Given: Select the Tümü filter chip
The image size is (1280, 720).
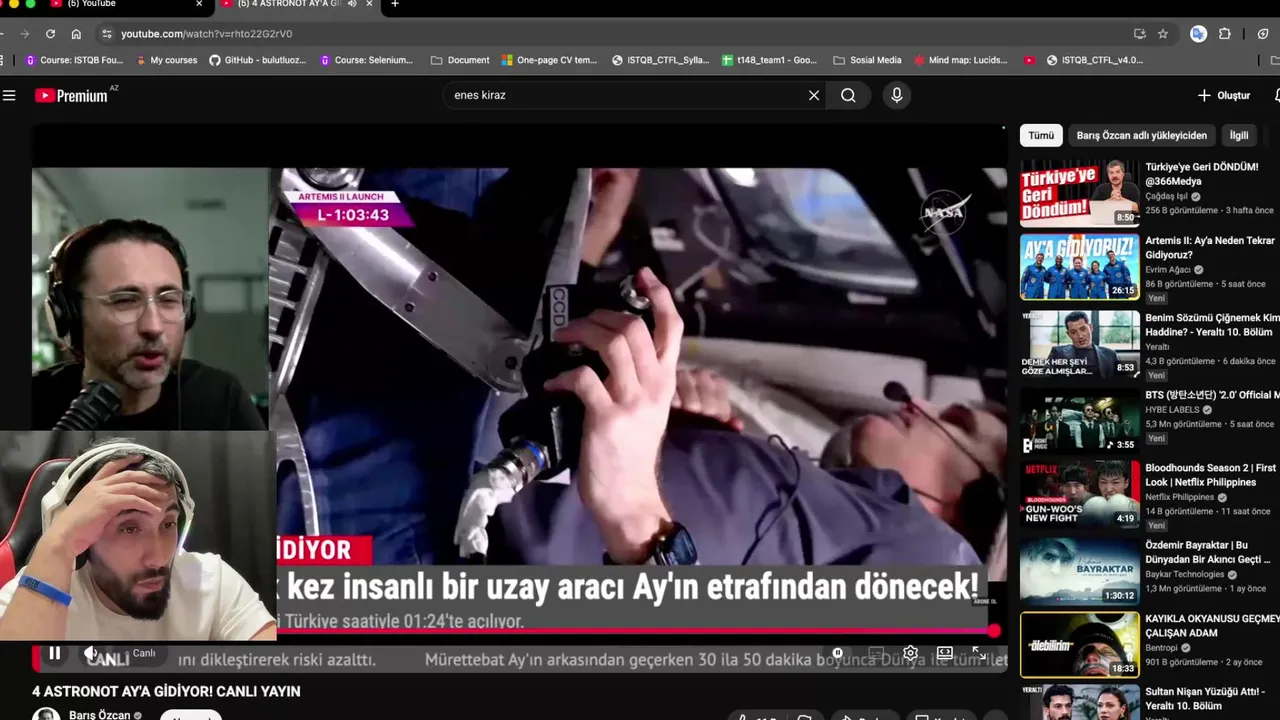Looking at the screenshot, I should [1041, 135].
